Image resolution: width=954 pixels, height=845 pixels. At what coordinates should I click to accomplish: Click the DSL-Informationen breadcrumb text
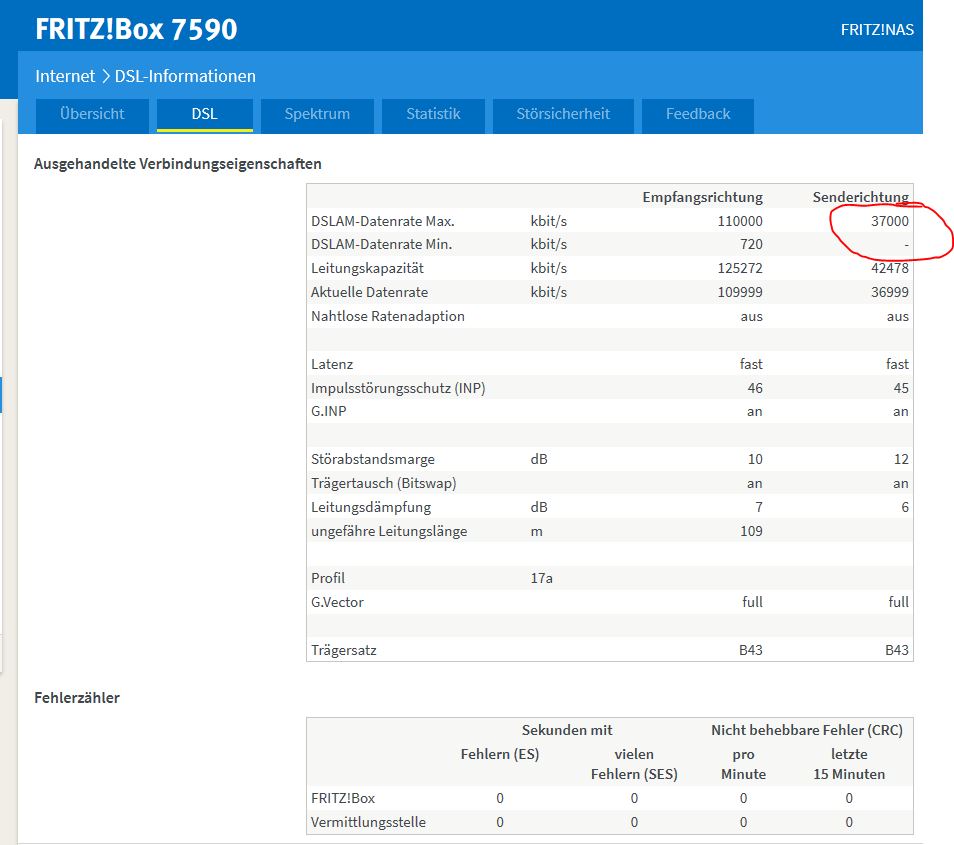(185, 76)
